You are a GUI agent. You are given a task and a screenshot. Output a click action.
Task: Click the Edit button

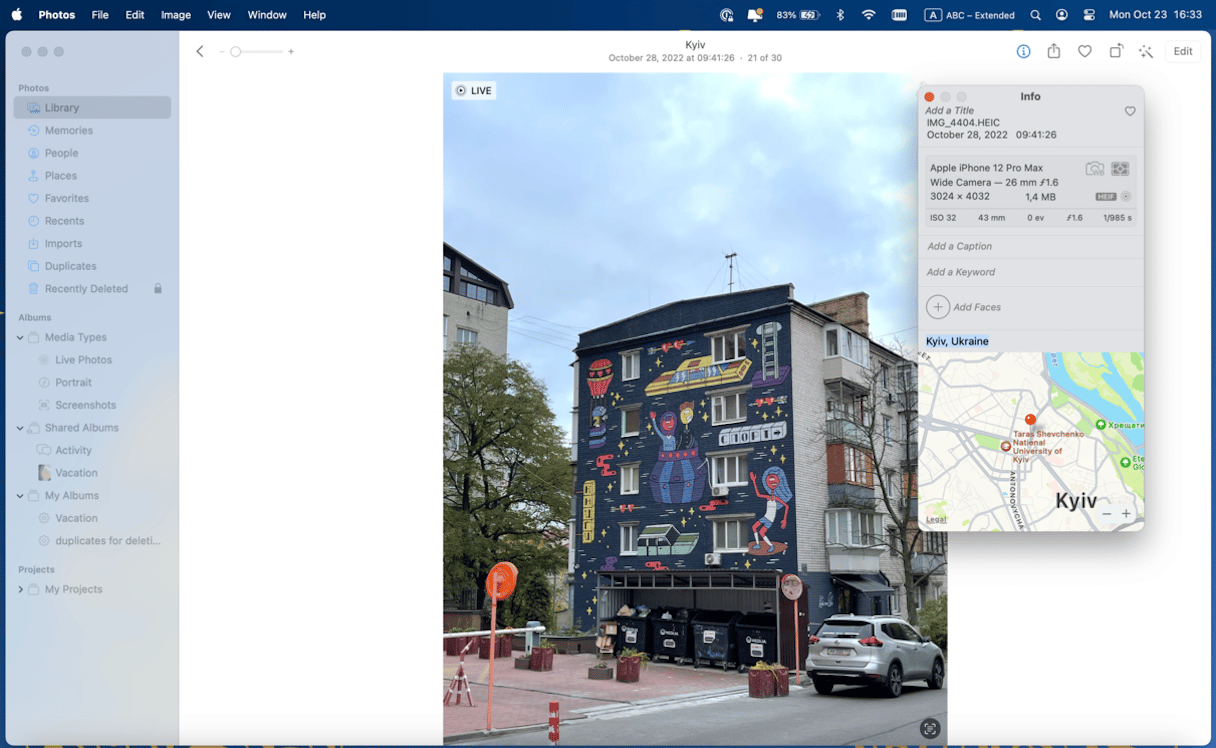point(1183,51)
